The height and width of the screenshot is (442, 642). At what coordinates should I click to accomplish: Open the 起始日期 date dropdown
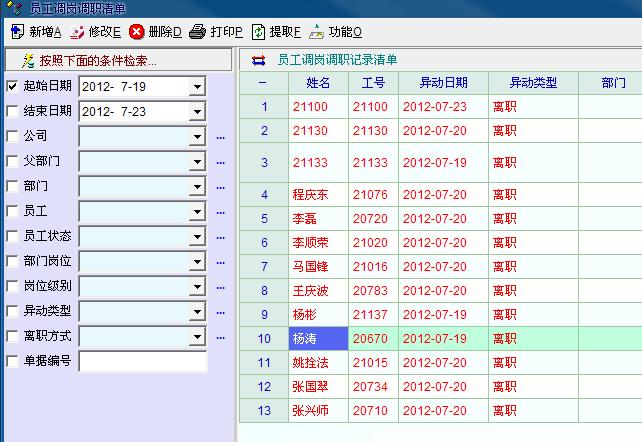pyautogui.click(x=196, y=87)
